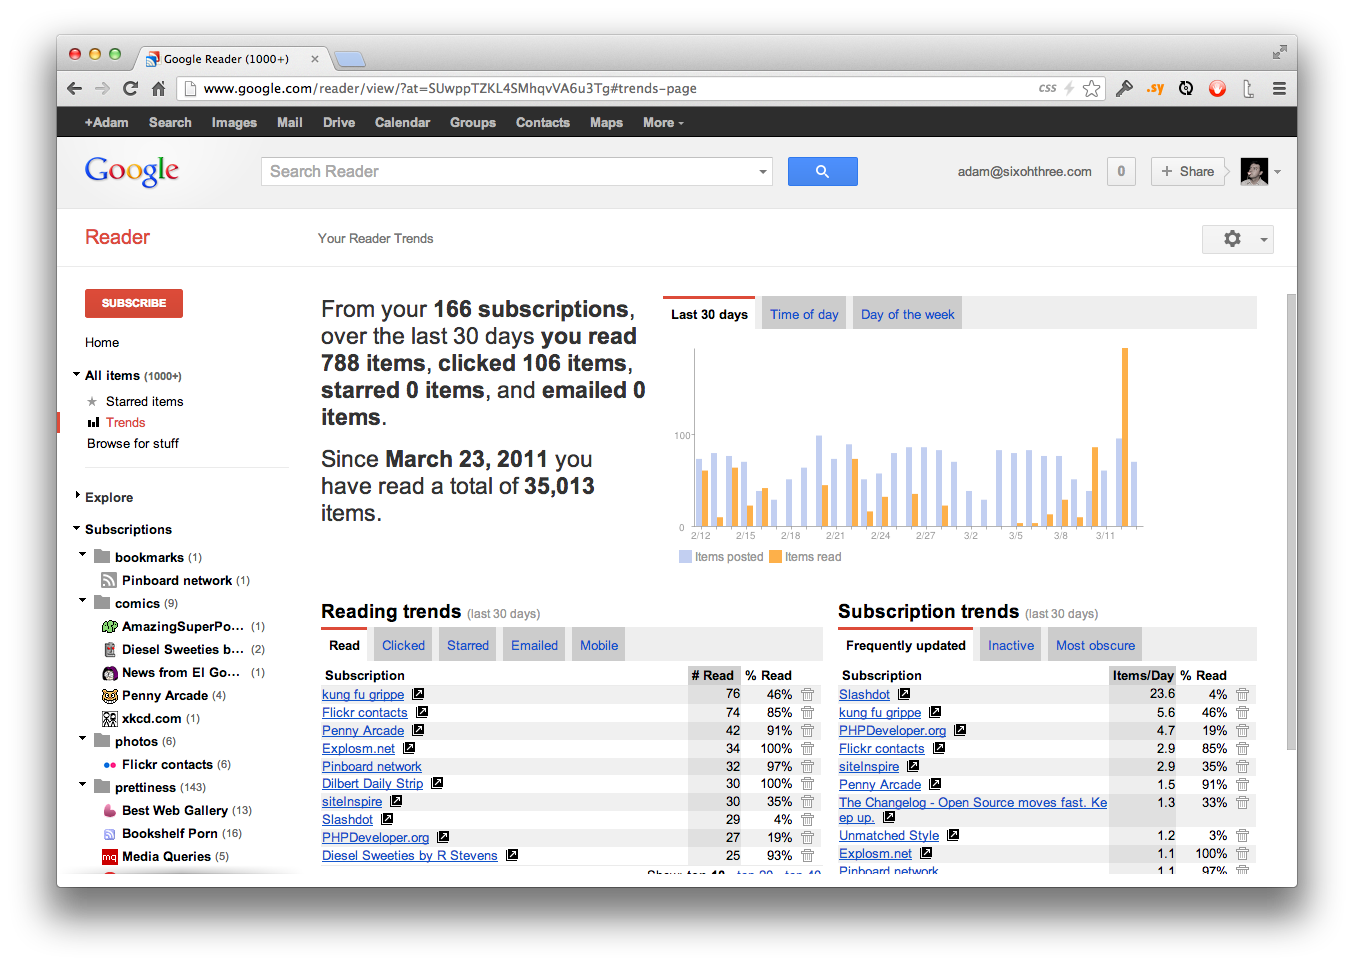The image size is (1354, 966).
Task: Unsubscribe using trash icon beside kung fu grippe in Reading trends
Action: (807, 694)
